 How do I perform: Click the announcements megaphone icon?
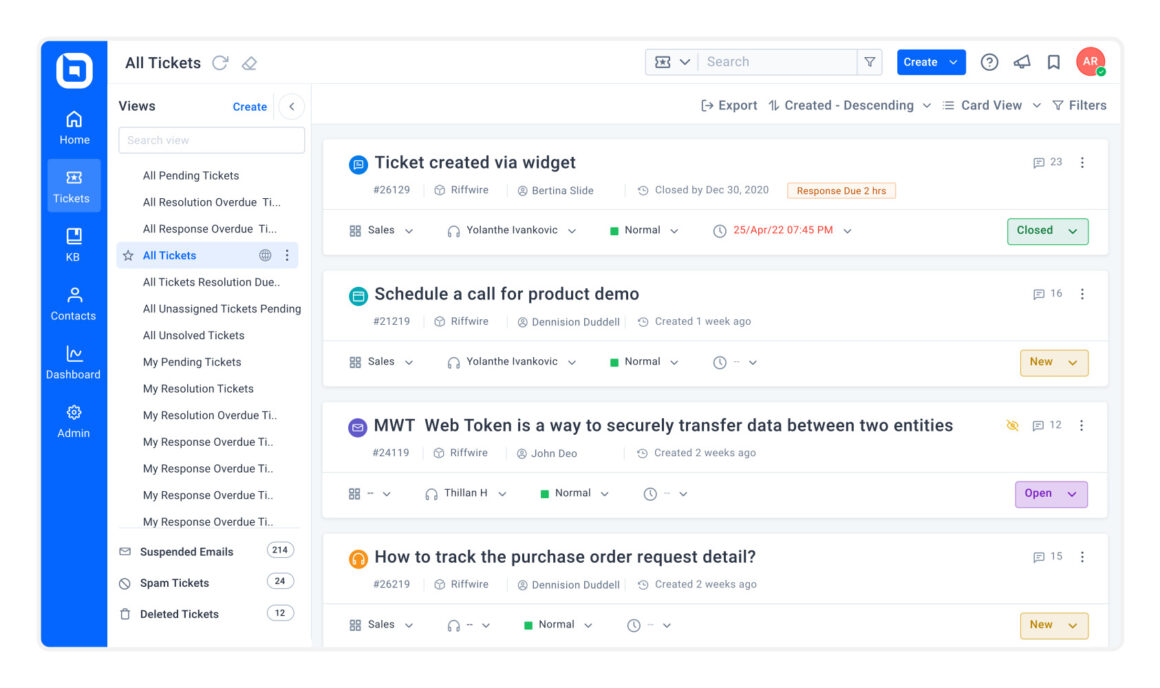[1021, 62]
